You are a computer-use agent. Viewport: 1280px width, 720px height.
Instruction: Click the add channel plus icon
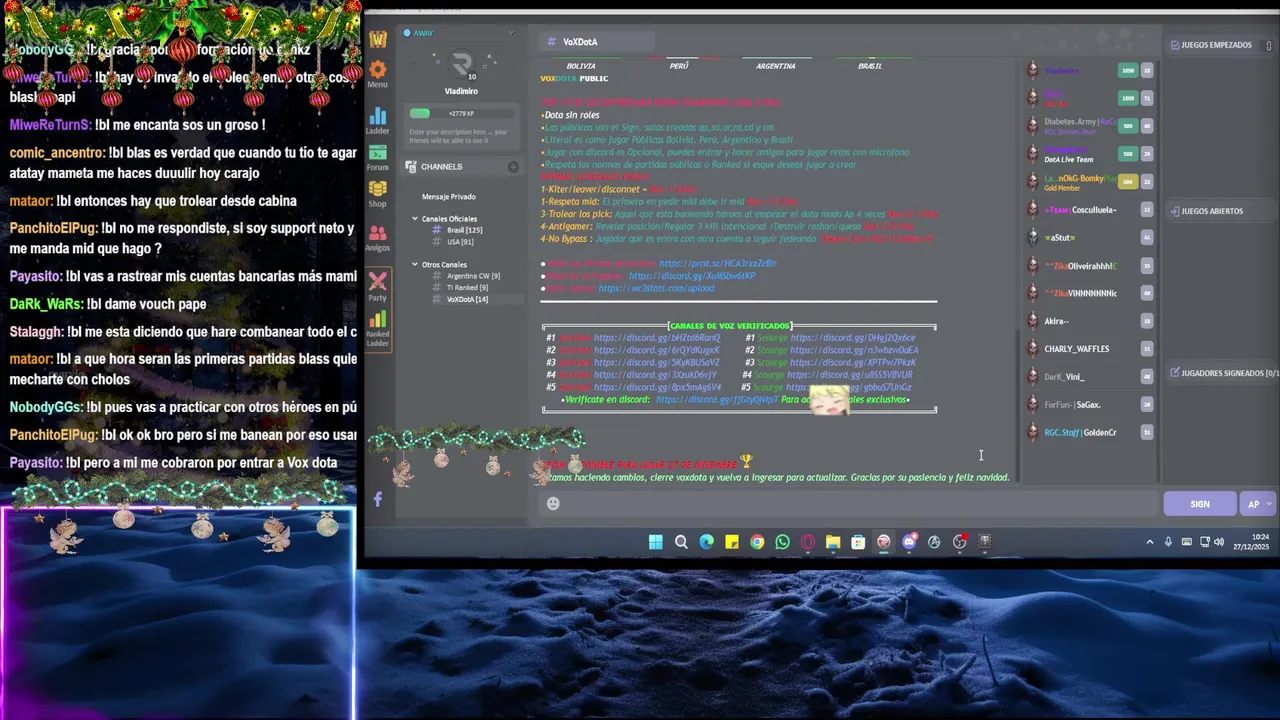(x=513, y=167)
